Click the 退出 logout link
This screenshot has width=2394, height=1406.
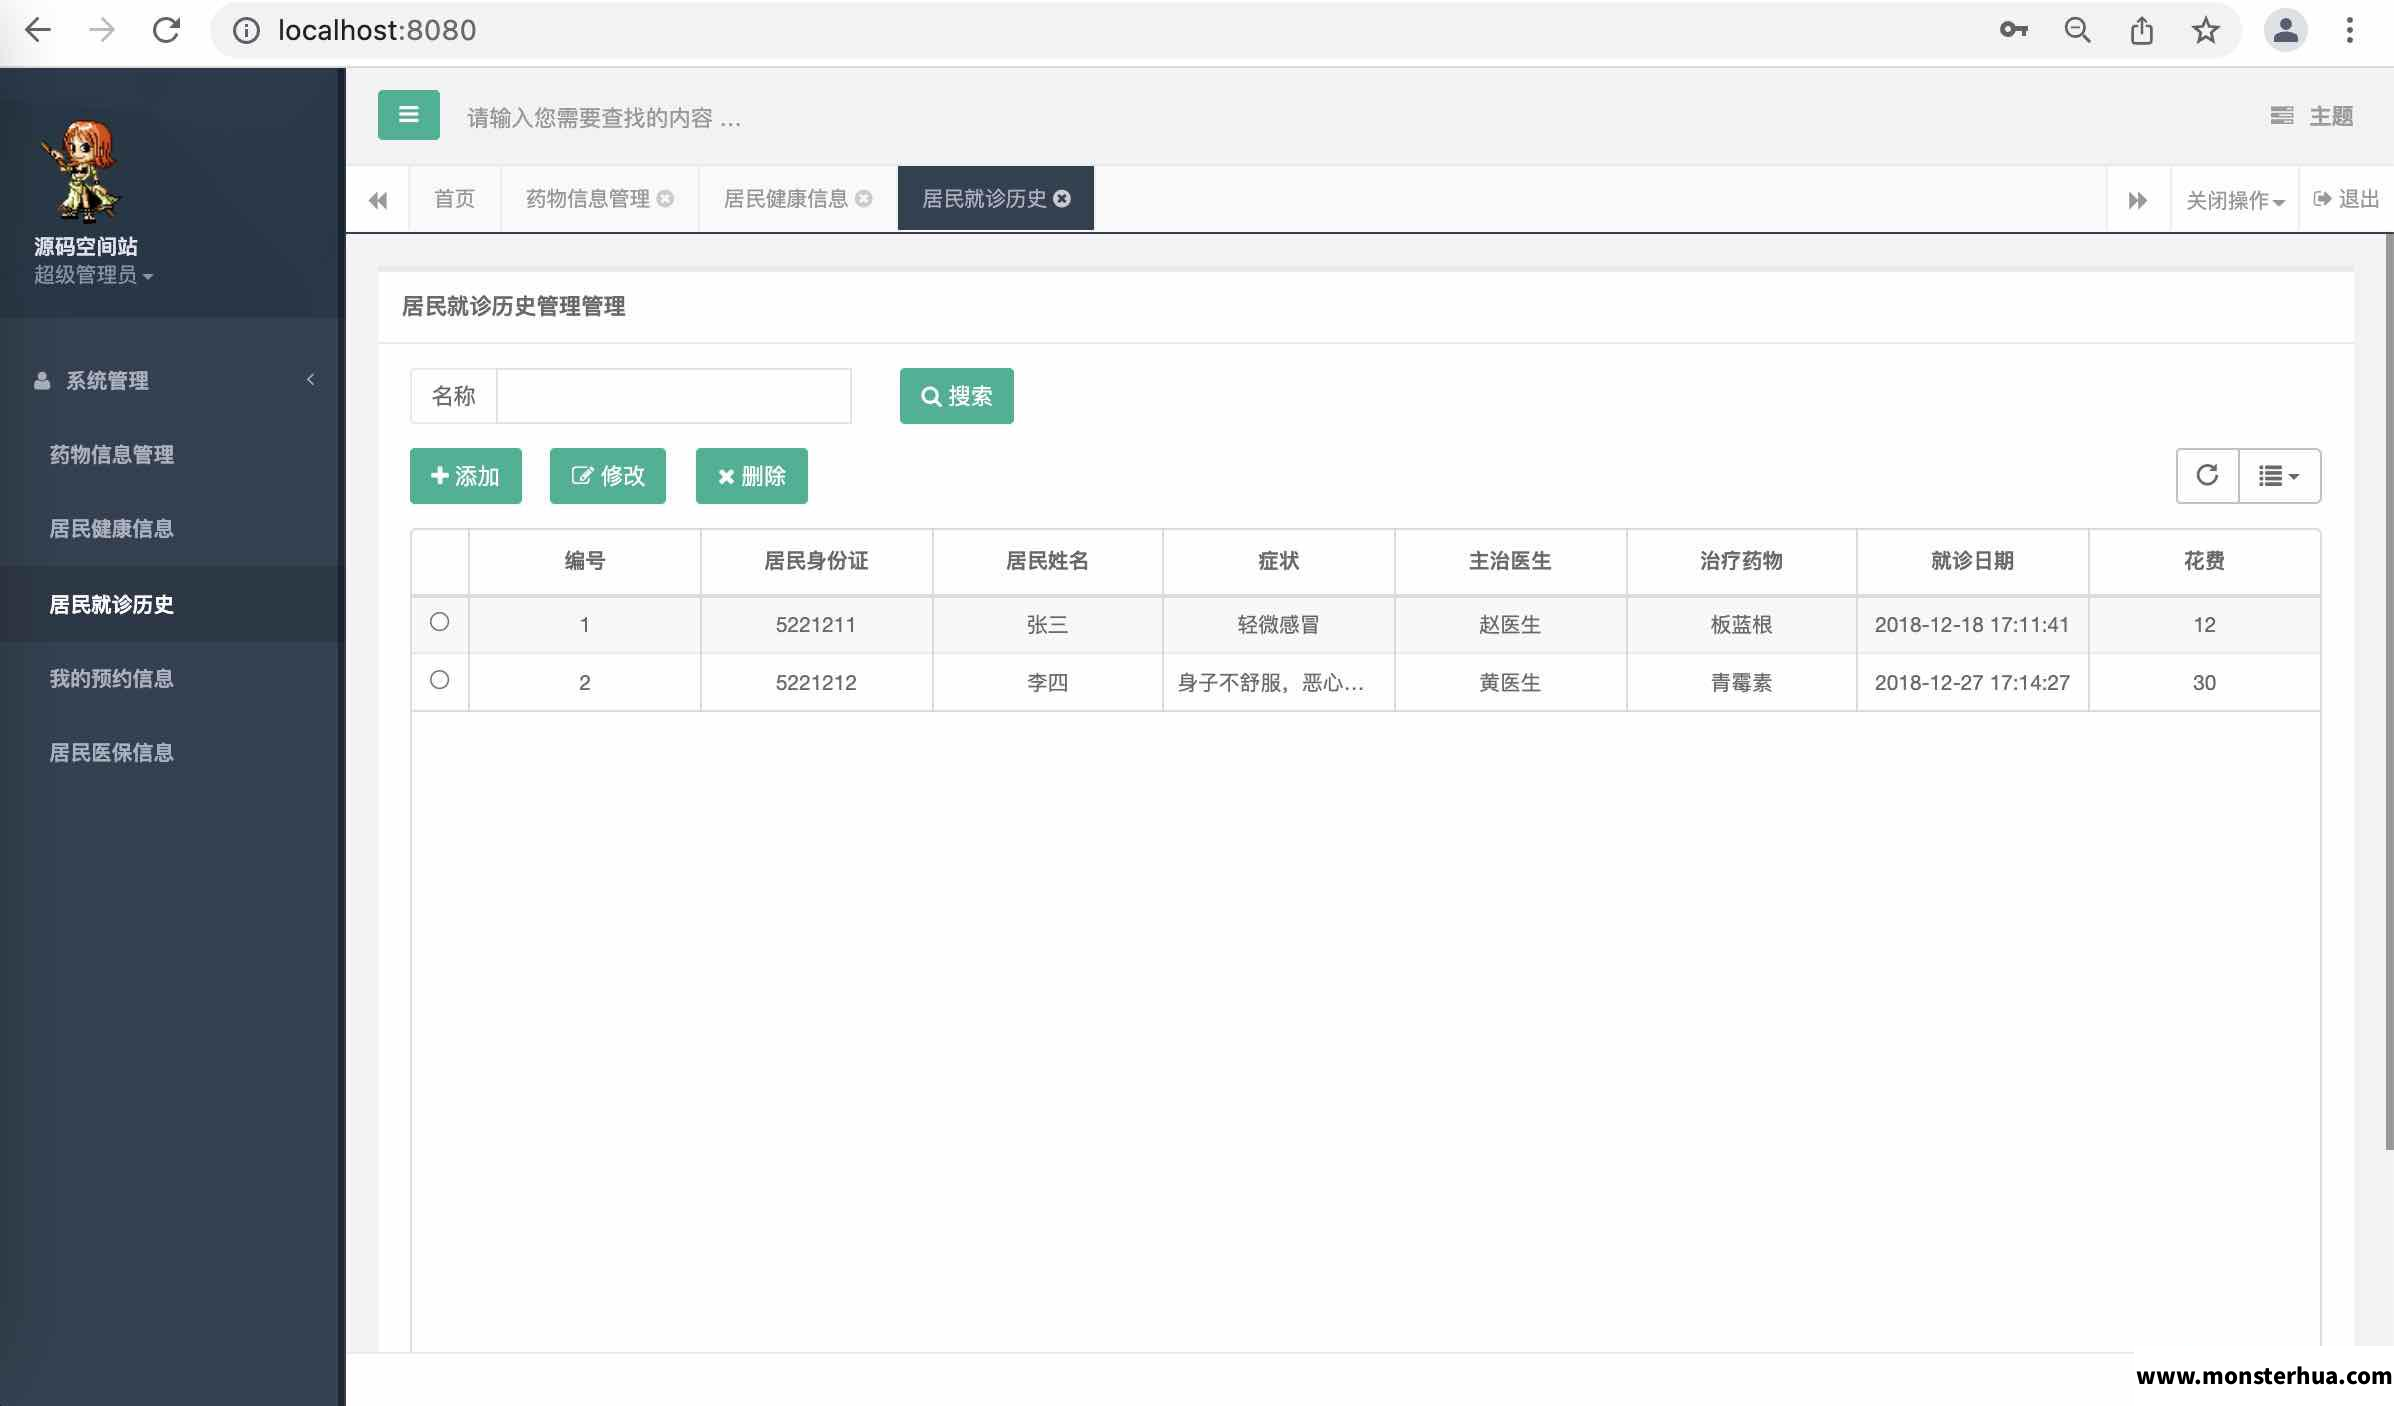[x=2346, y=199]
